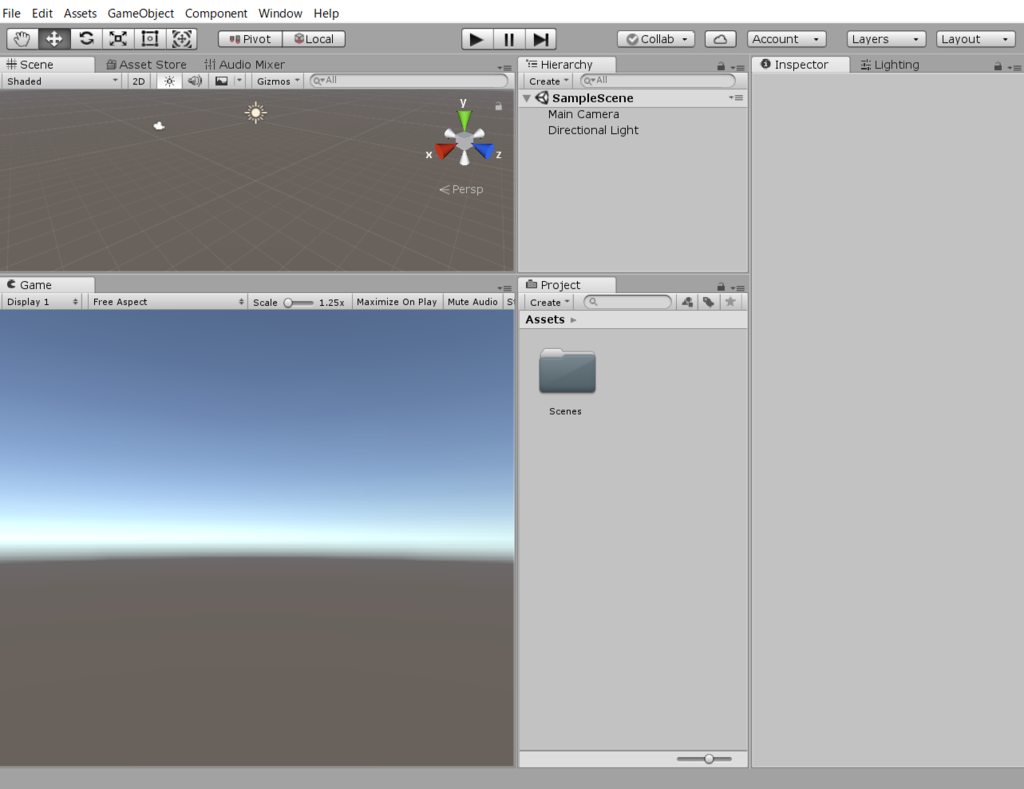This screenshot has width=1024, height=789.
Task: Open the Scene panel options menu
Action: click(505, 67)
